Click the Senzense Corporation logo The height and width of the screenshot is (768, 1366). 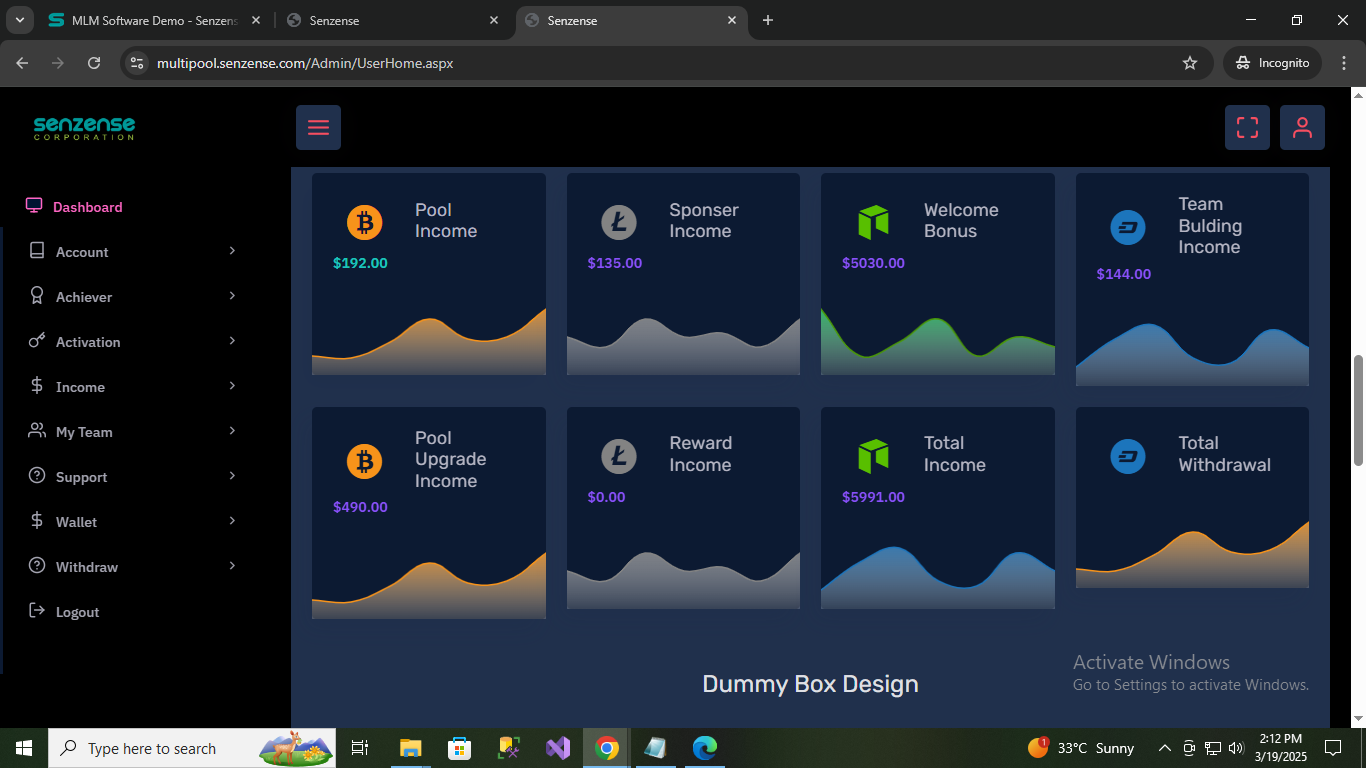(x=84, y=127)
